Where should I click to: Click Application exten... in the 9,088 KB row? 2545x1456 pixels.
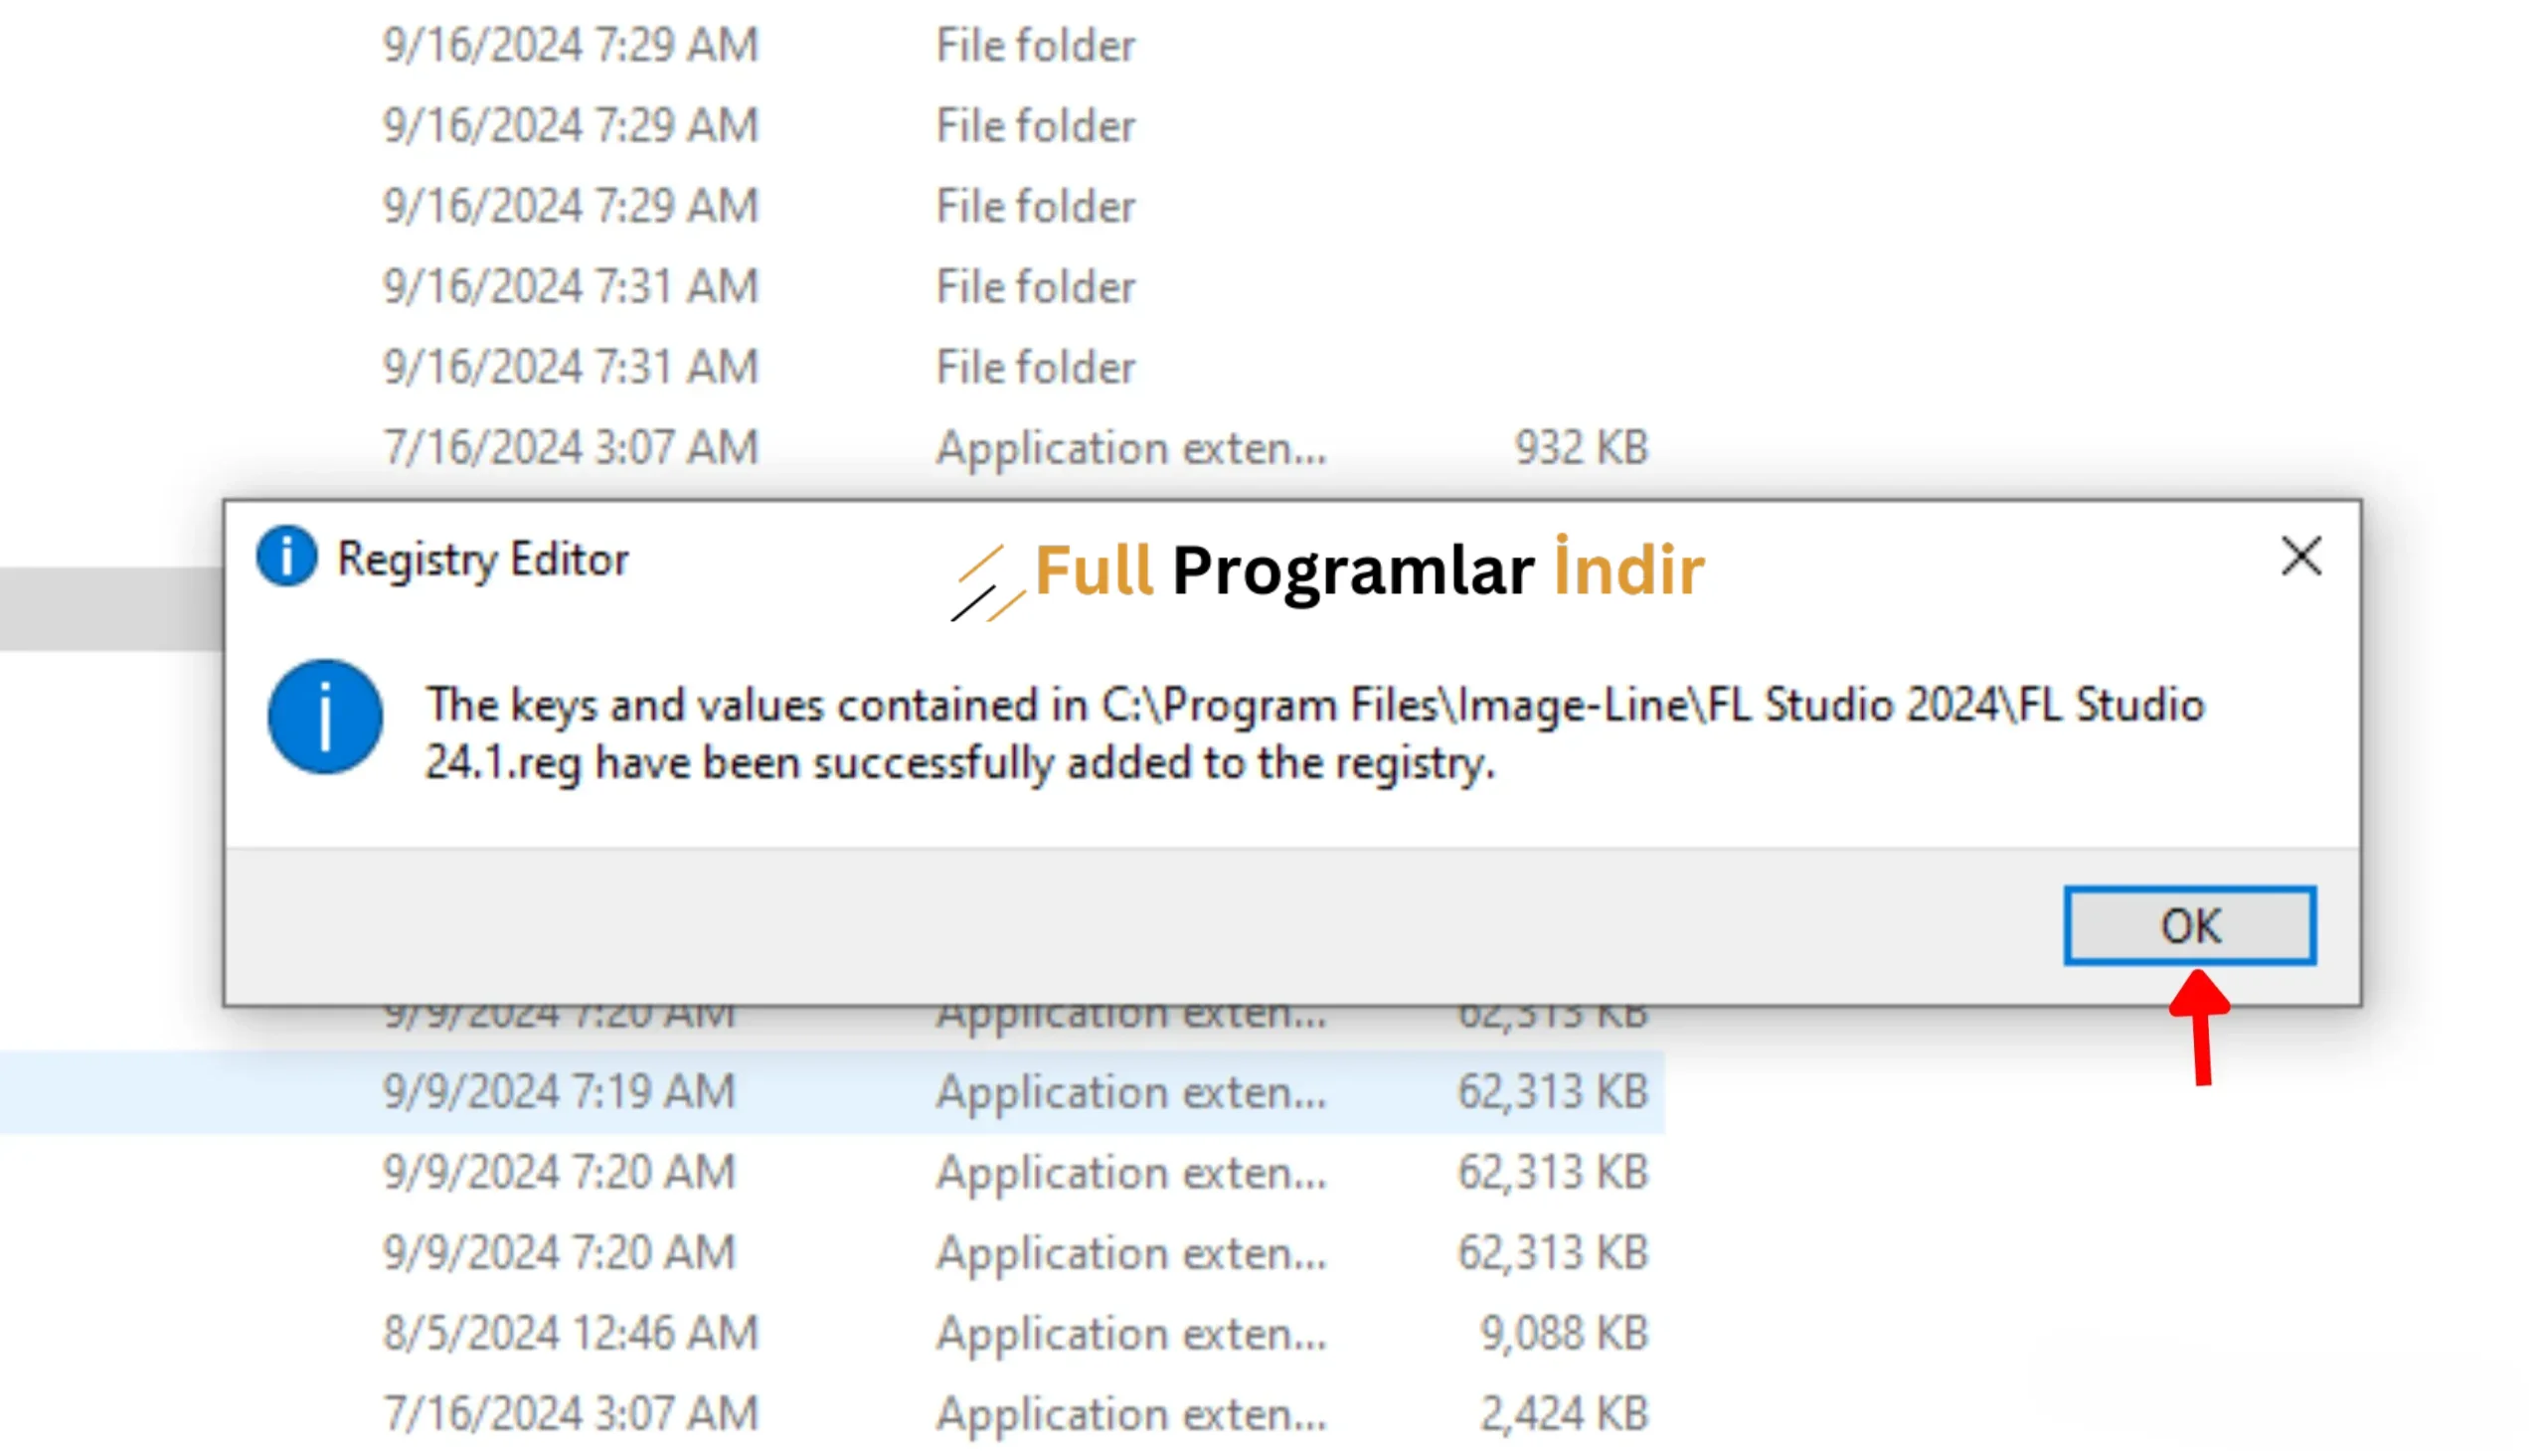(1131, 1333)
